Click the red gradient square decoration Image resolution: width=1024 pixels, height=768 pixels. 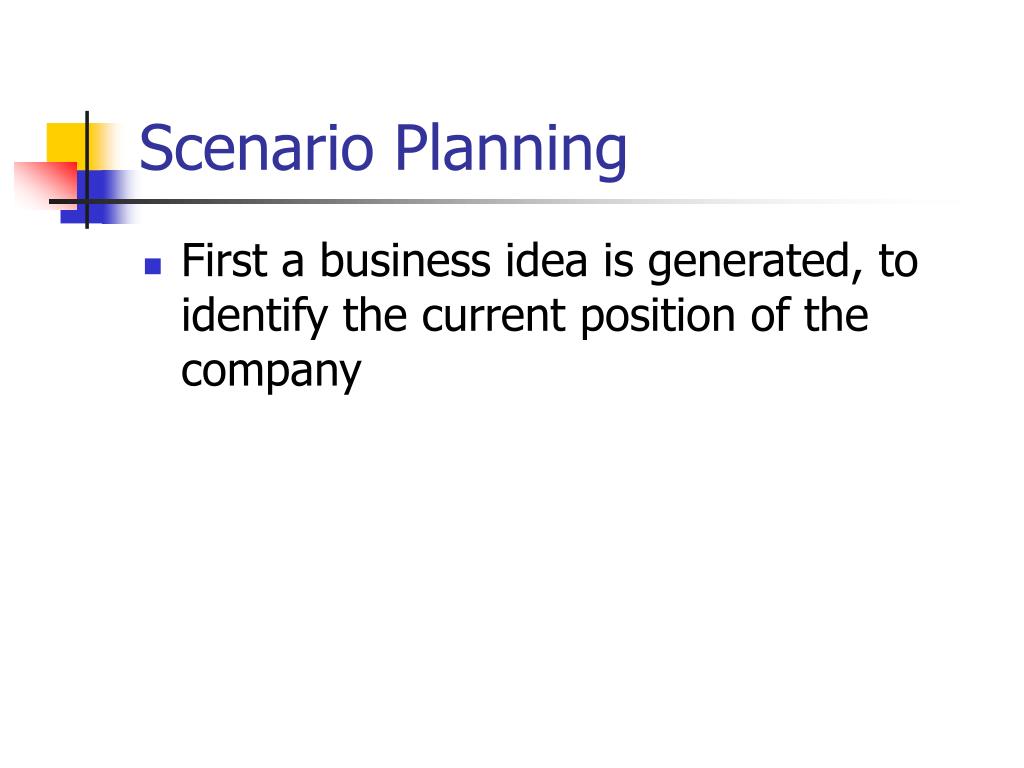coord(45,184)
